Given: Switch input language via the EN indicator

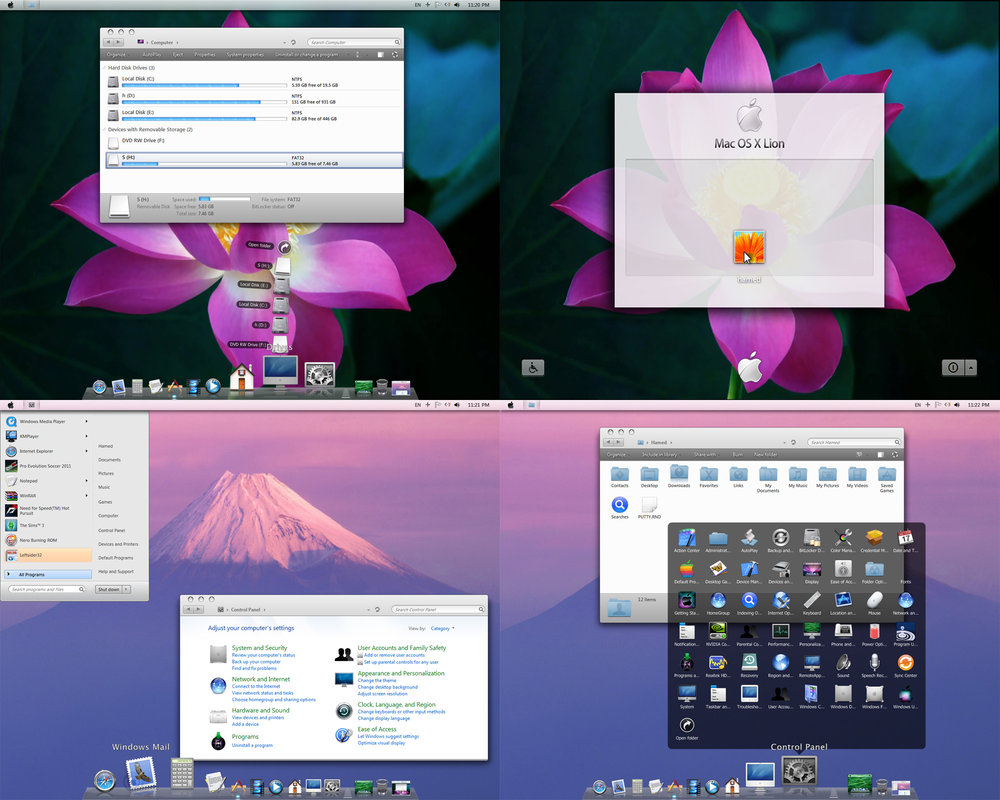Looking at the screenshot, I should [418, 5].
